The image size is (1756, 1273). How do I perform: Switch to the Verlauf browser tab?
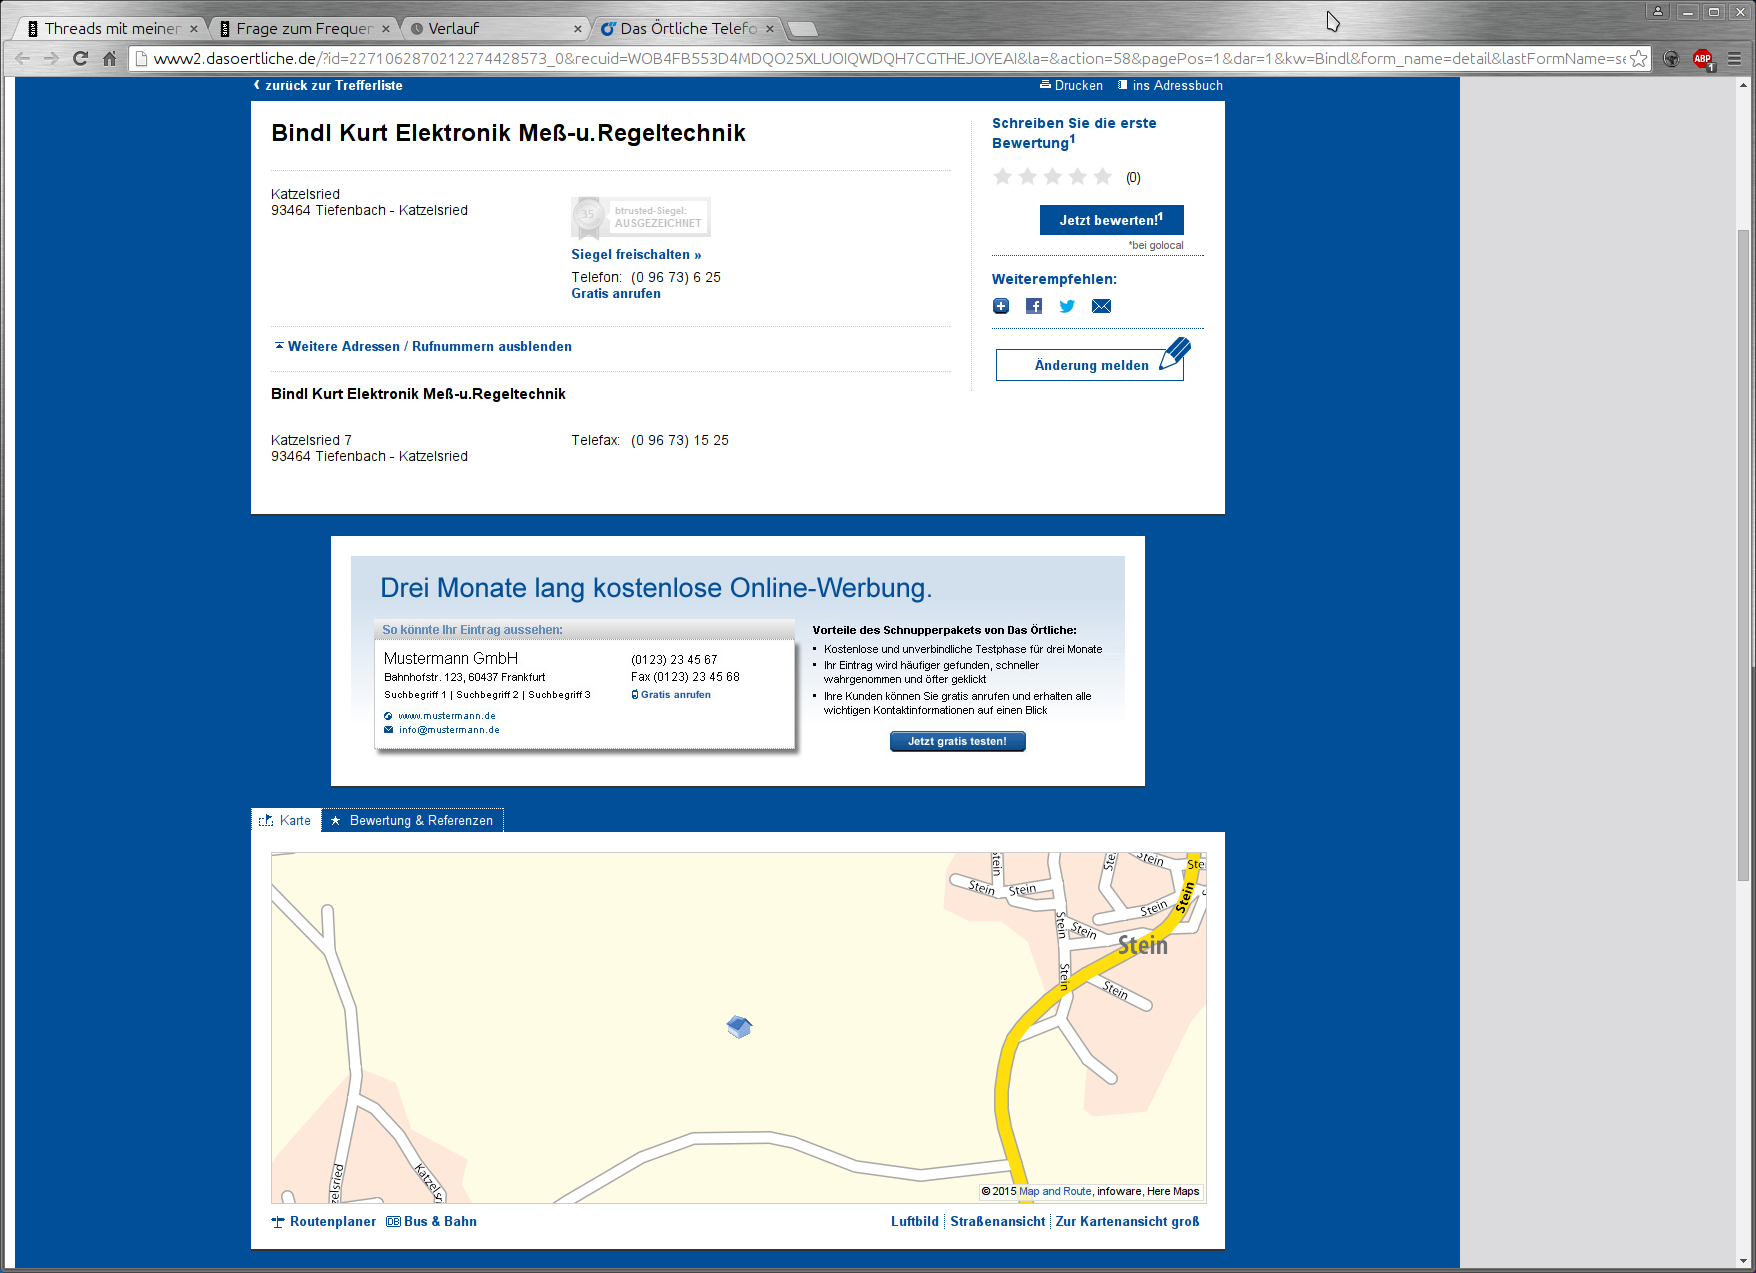[495, 29]
